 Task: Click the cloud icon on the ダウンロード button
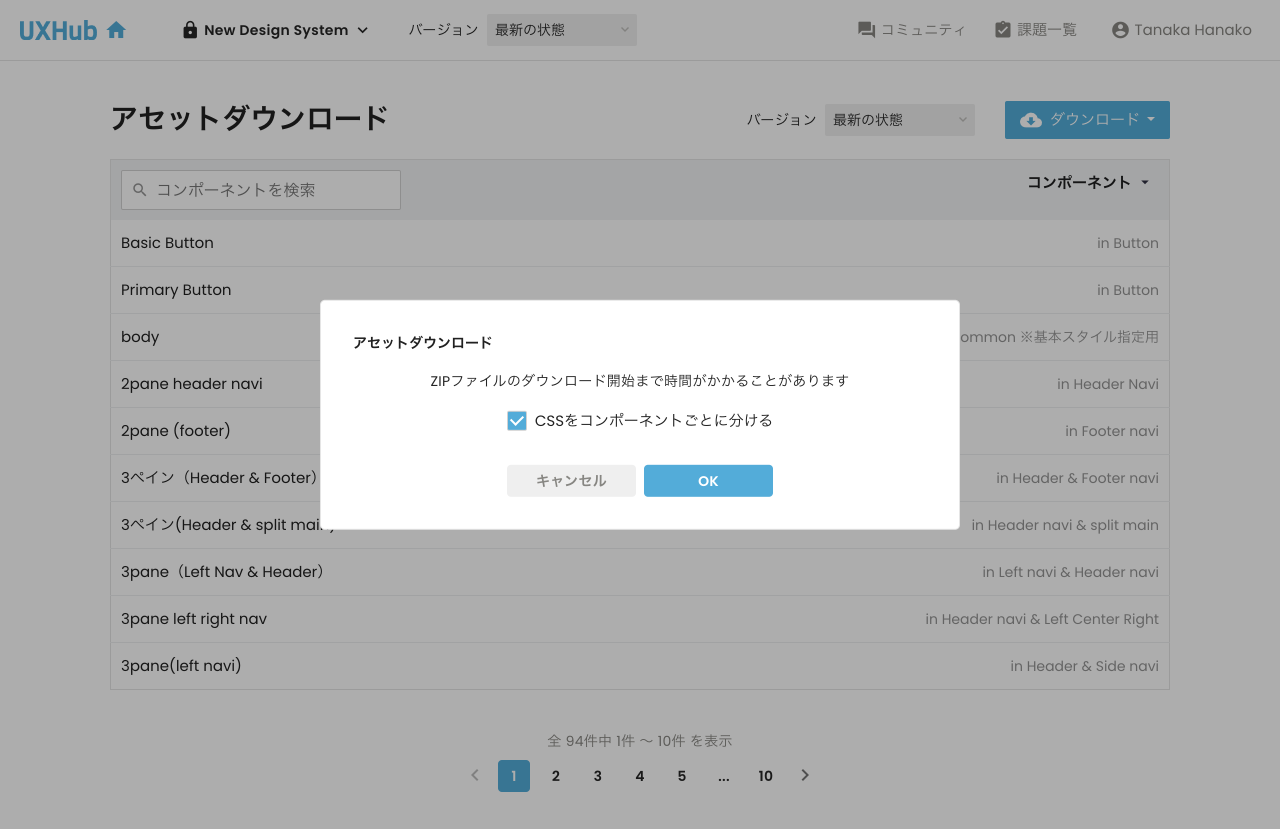(1032, 119)
